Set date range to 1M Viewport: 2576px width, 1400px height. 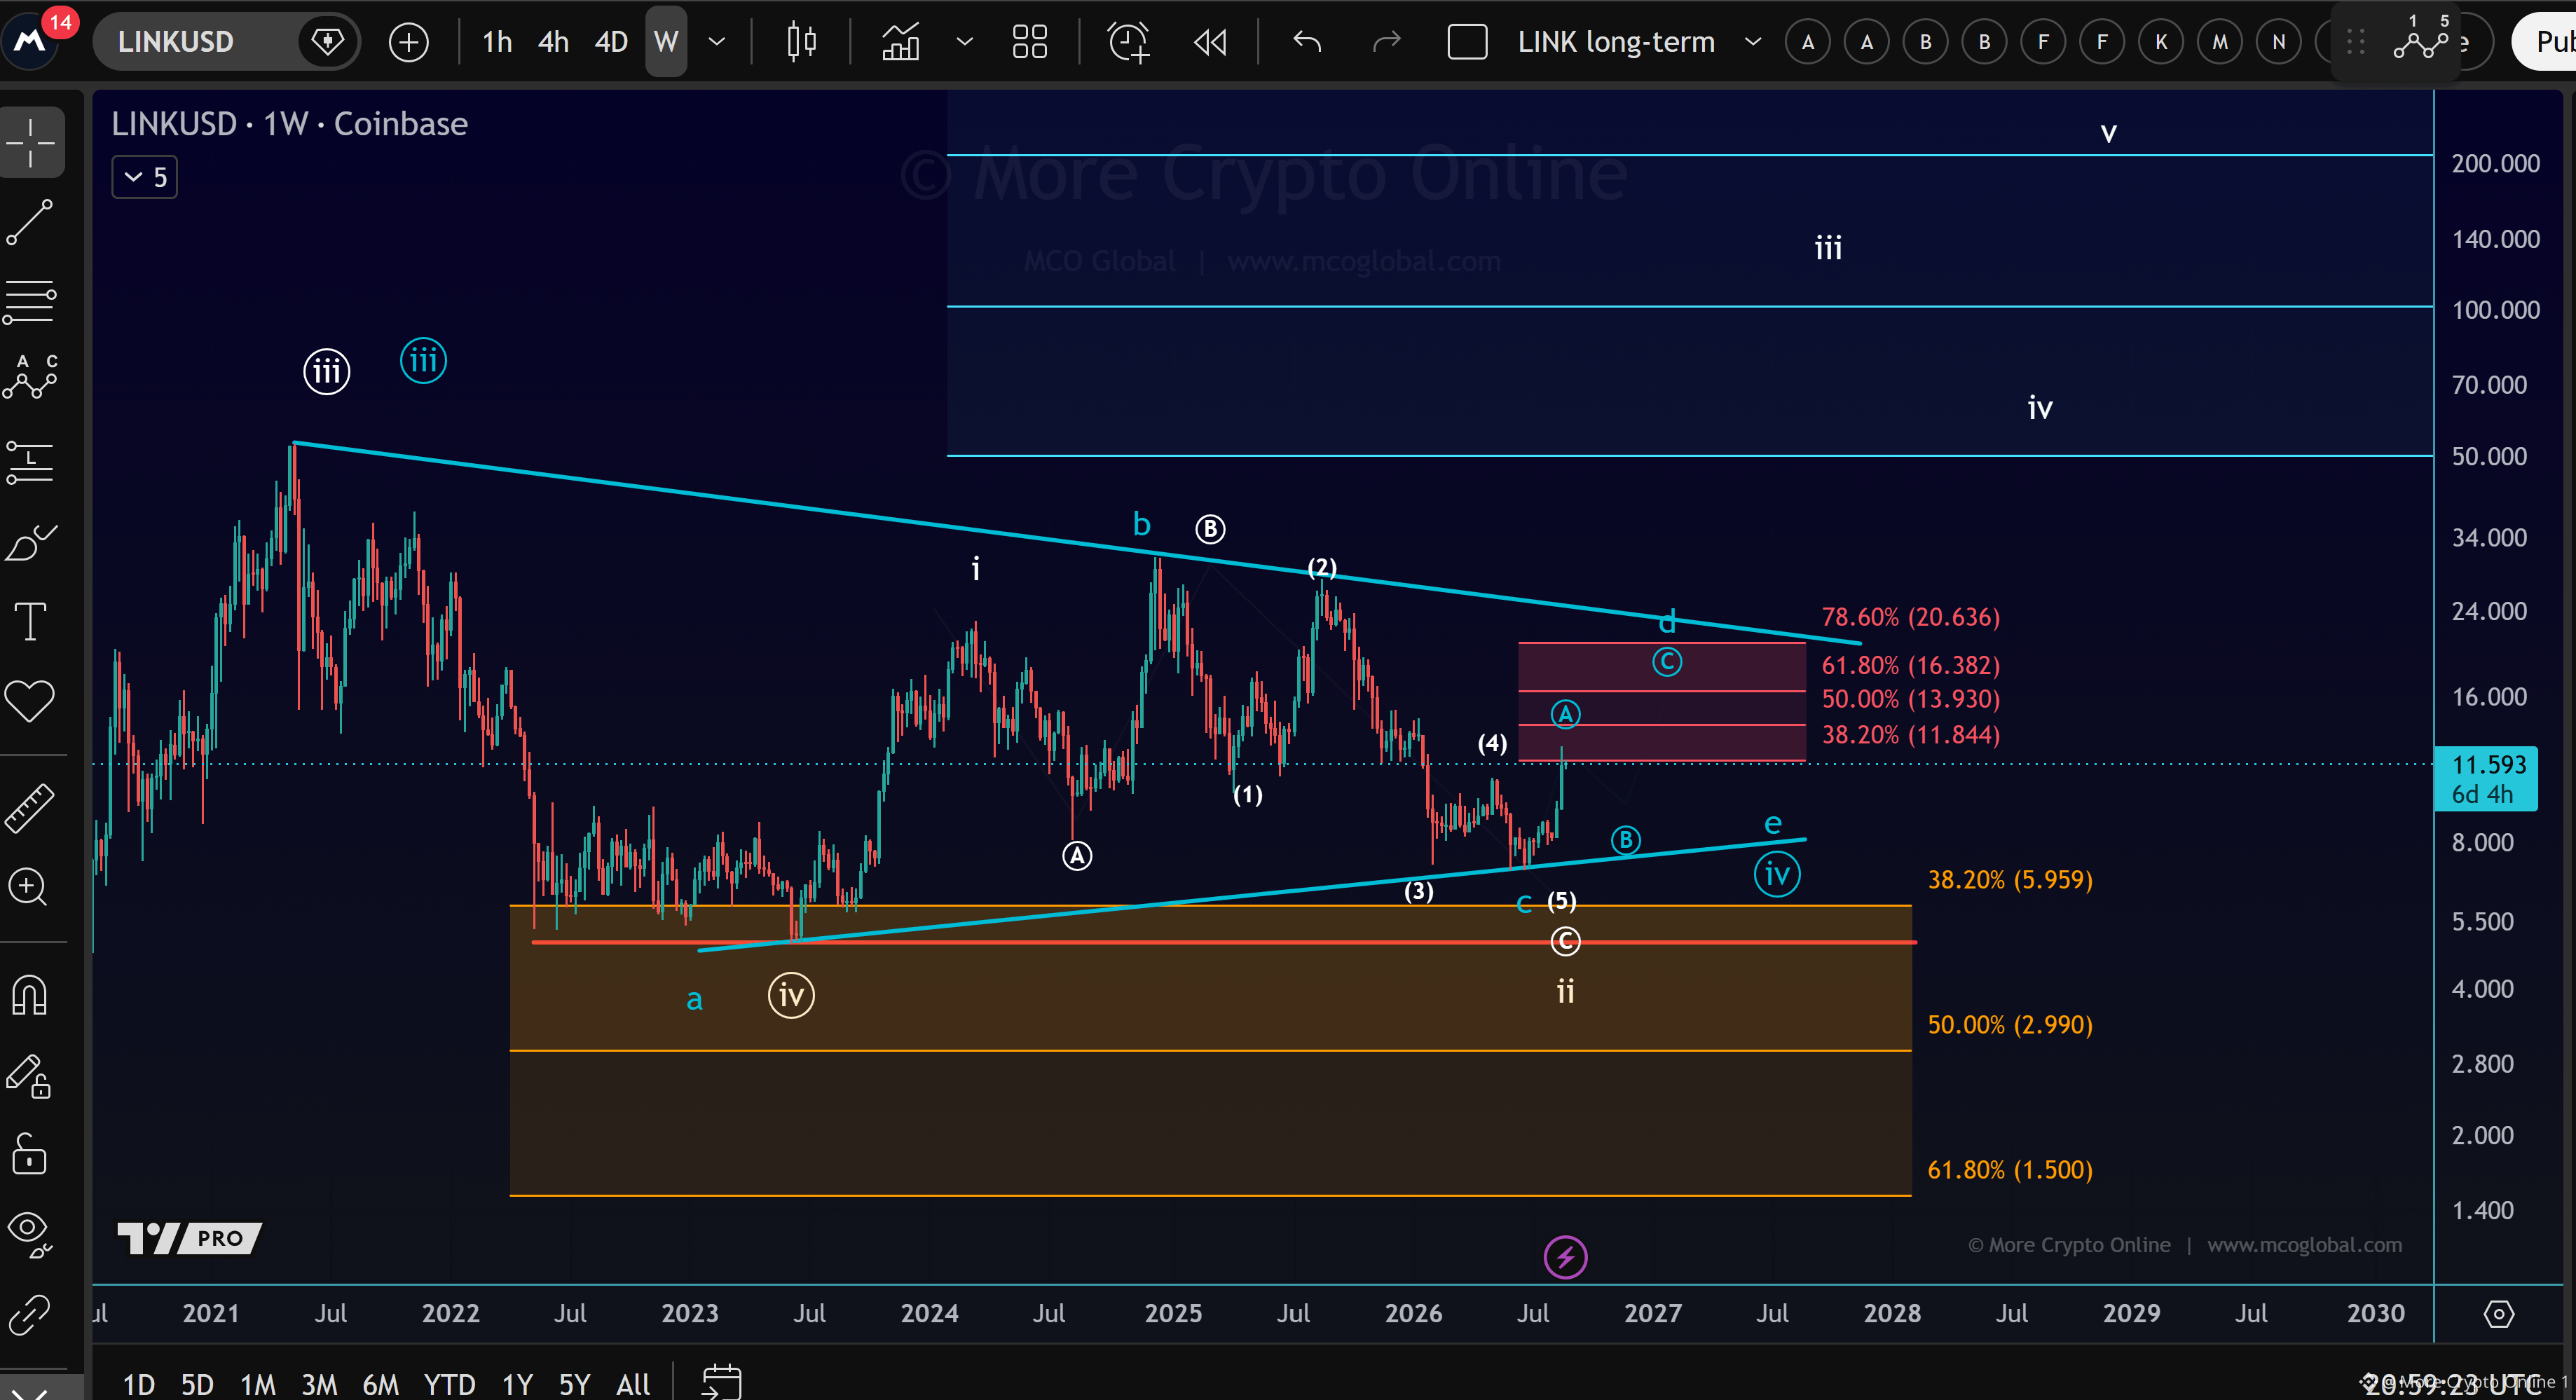258,1384
